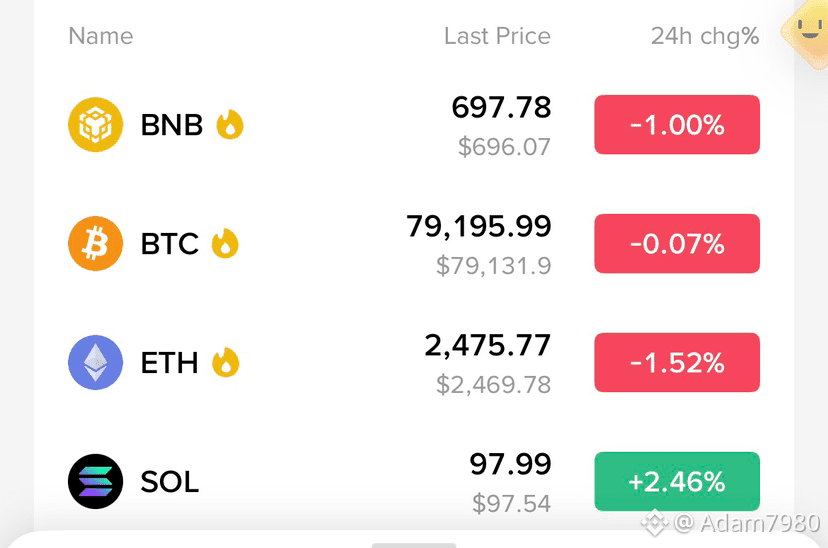The height and width of the screenshot is (548, 828).
Task: Select the BNB price 697.78
Action: coord(501,107)
